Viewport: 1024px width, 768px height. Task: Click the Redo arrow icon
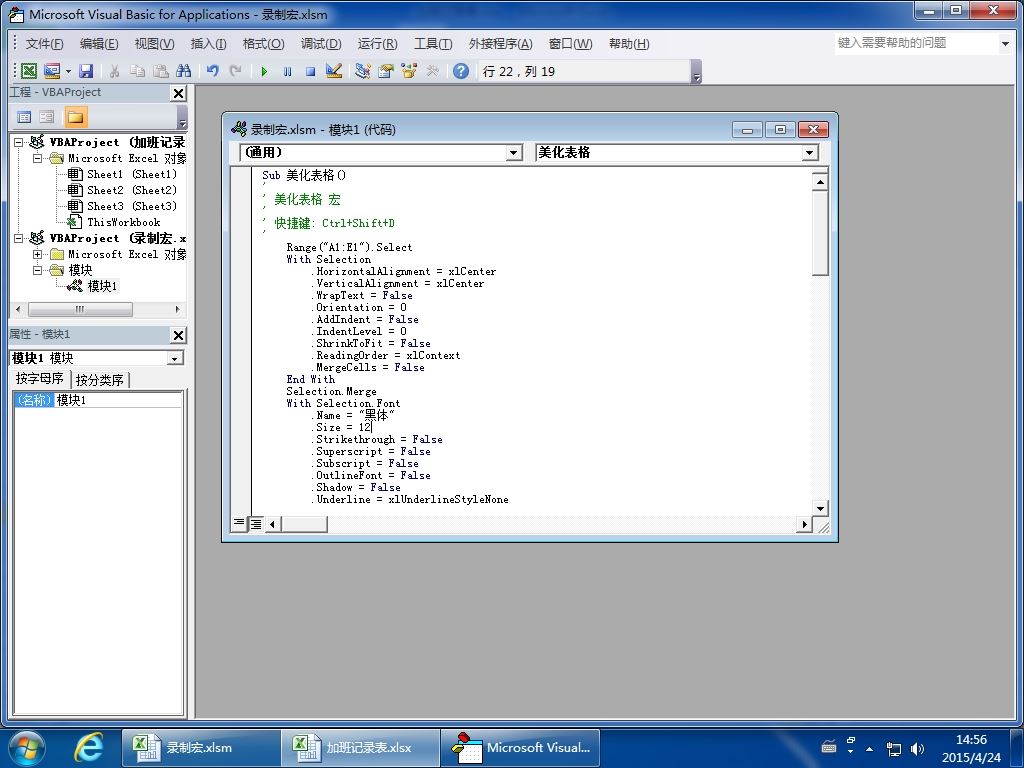(x=236, y=71)
